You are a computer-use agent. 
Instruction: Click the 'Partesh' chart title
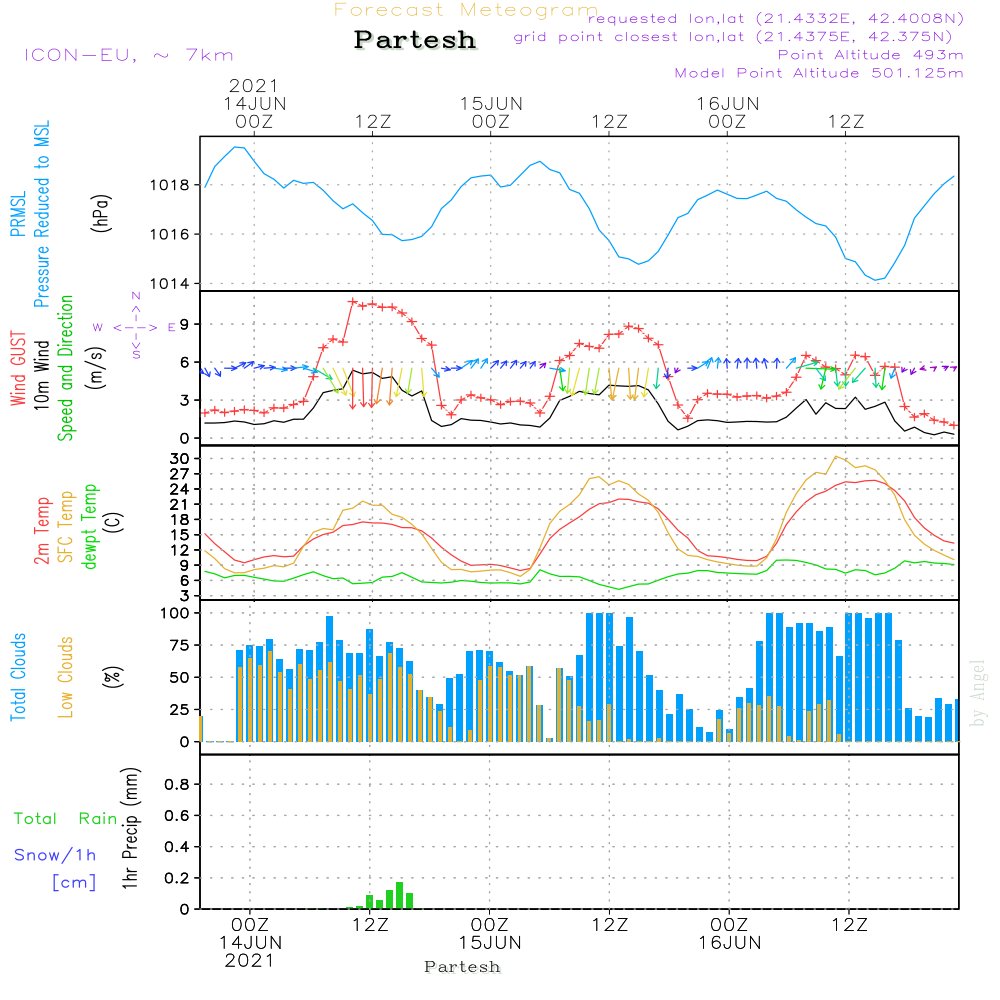coord(415,40)
